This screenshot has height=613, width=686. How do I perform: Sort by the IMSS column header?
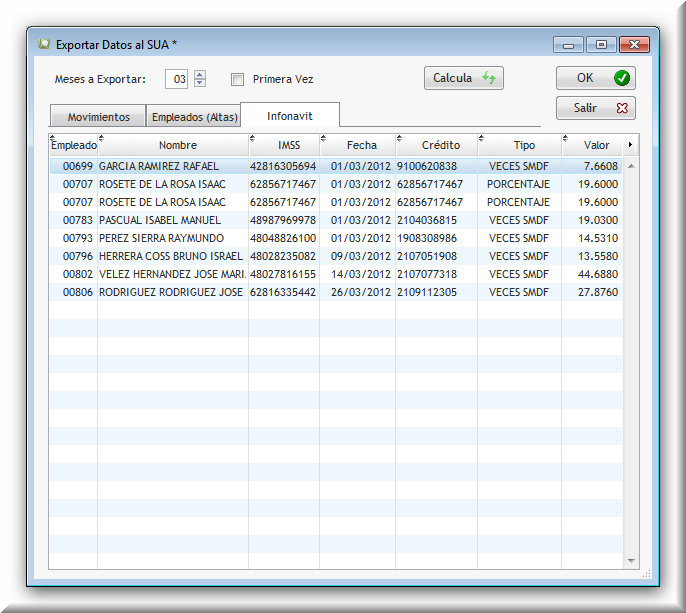[x=284, y=145]
